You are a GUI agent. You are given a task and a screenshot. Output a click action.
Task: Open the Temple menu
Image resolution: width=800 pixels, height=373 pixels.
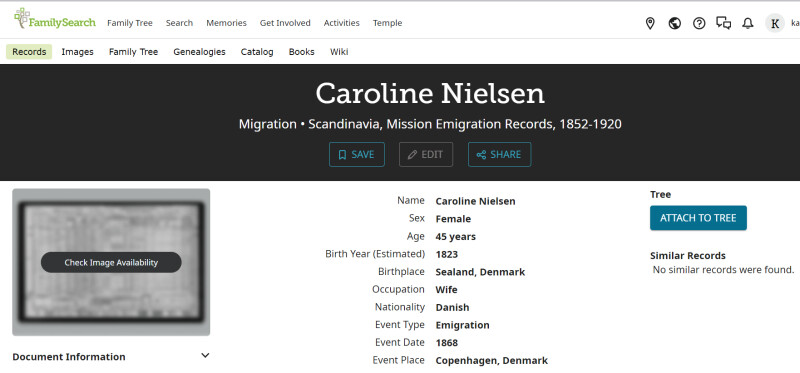pos(387,23)
